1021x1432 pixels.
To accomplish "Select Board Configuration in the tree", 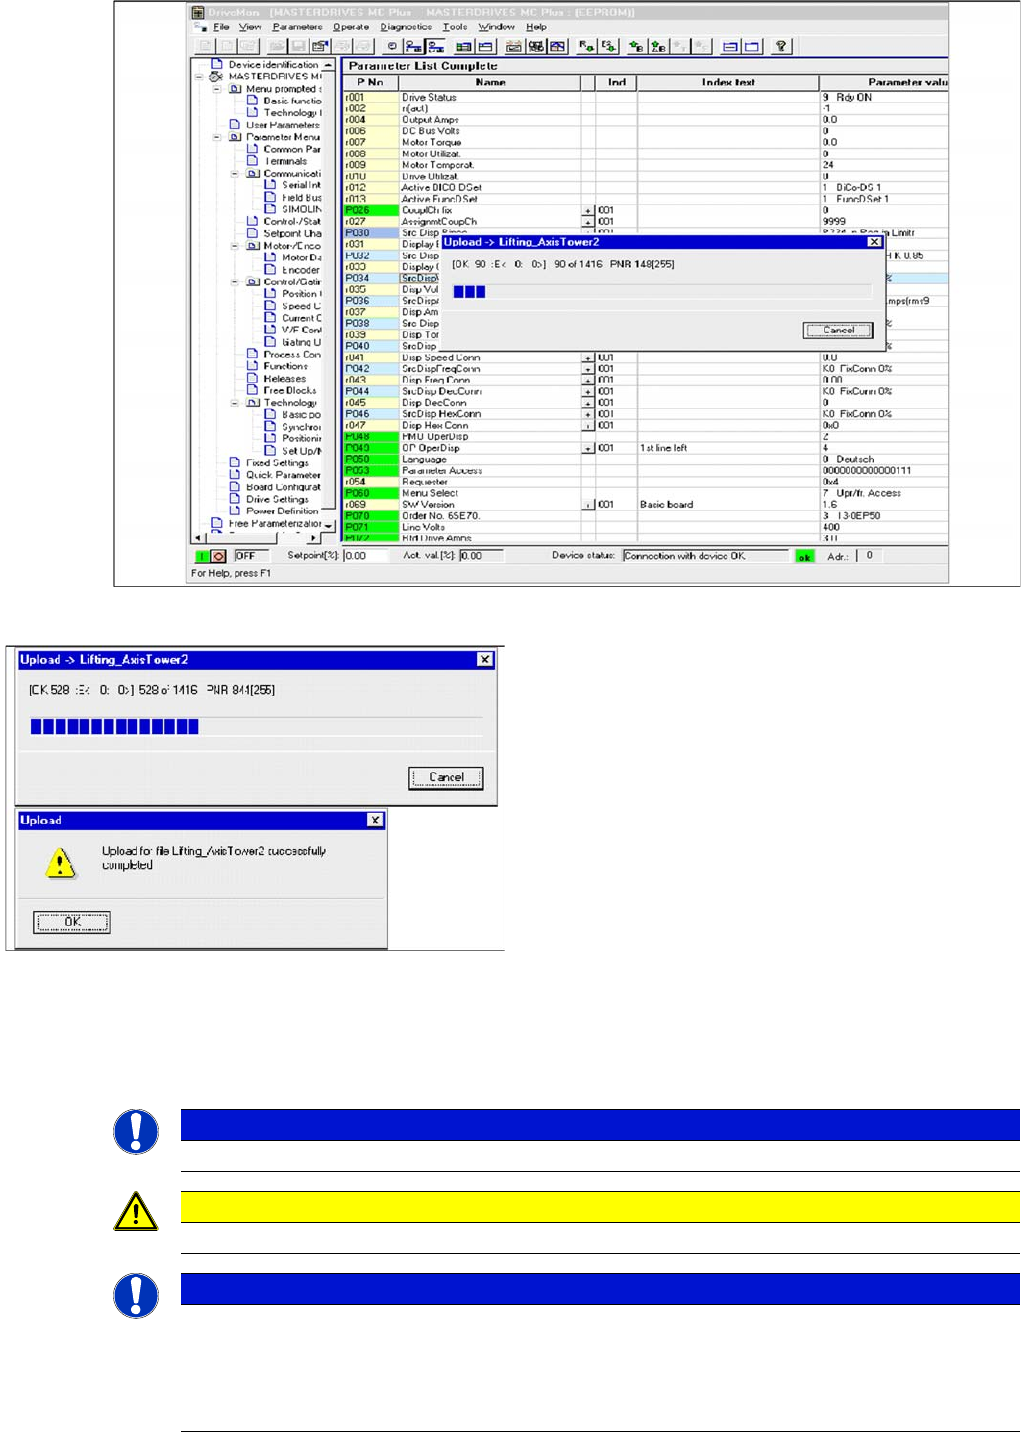I will click(x=283, y=487).
